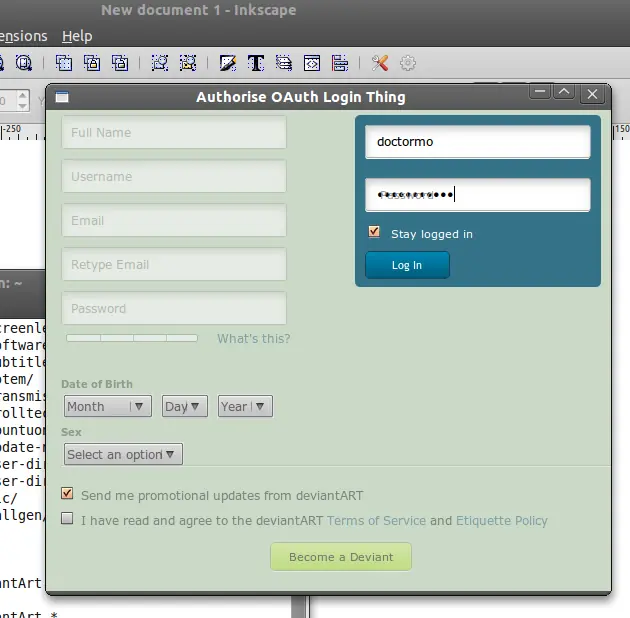Open the Layers dialog icon
This screenshot has width=630, height=618.
click(284, 63)
